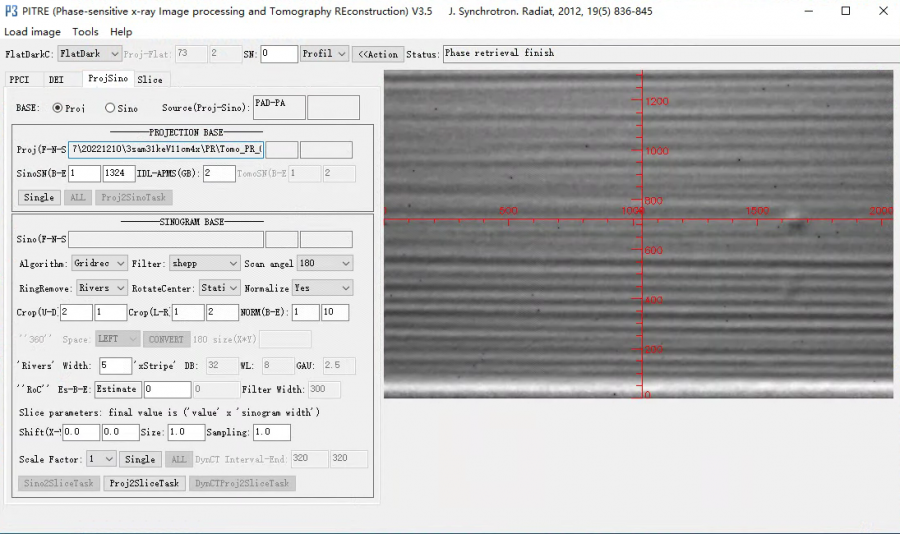Open the Tools menu

[x=85, y=32]
